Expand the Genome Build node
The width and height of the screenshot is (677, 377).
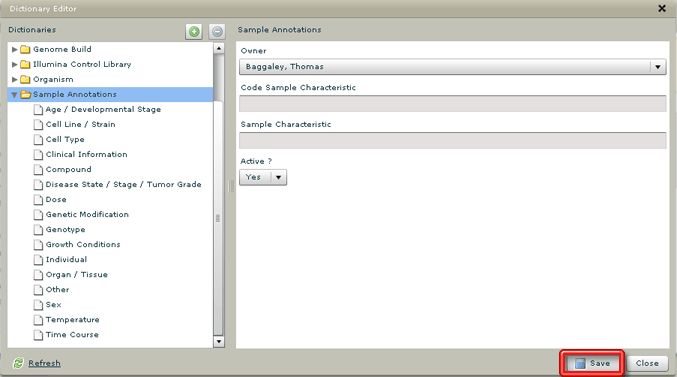14,49
